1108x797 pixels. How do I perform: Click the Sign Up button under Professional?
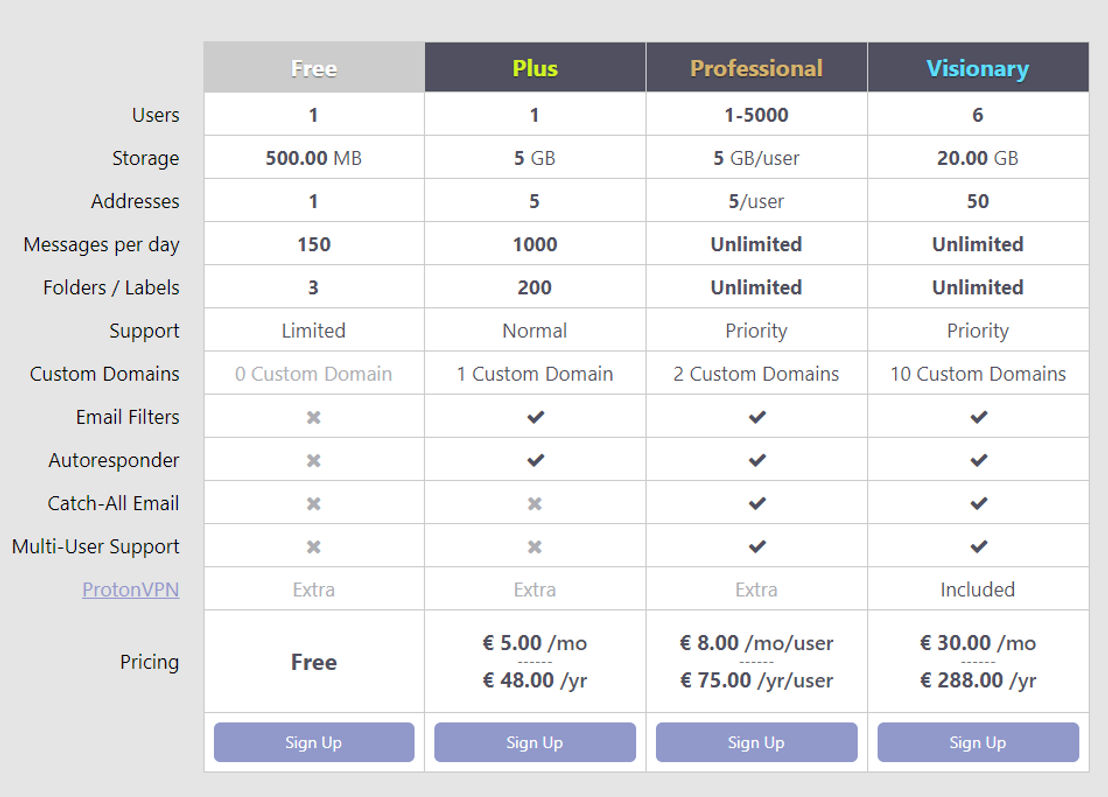point(756,742)
